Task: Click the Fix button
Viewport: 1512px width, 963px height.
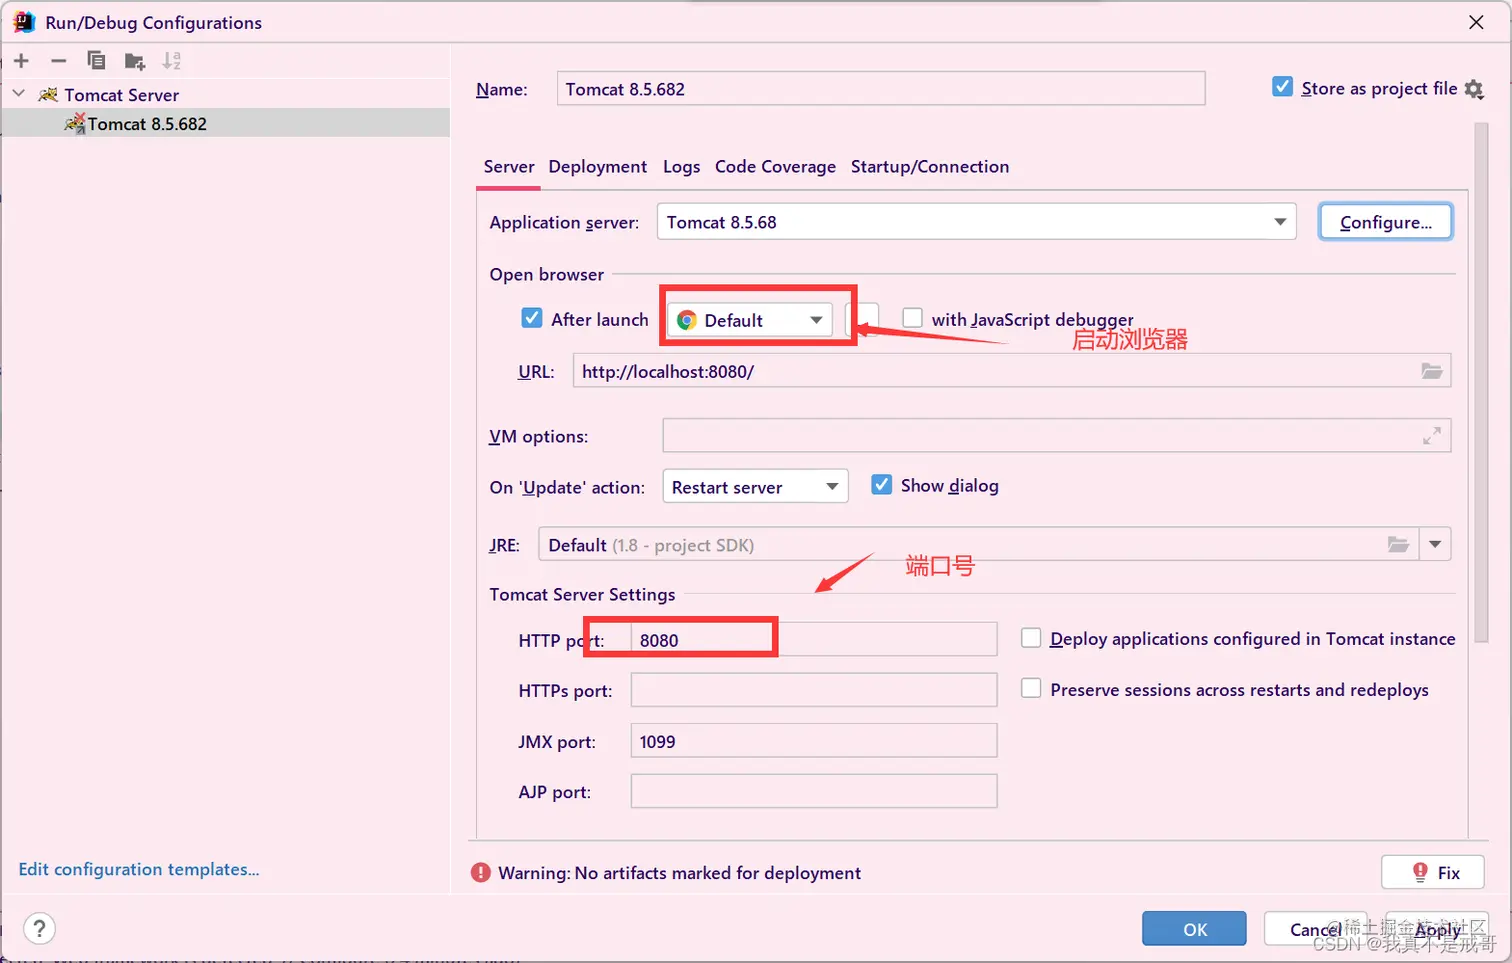Action: click(x=1432, y=872)
